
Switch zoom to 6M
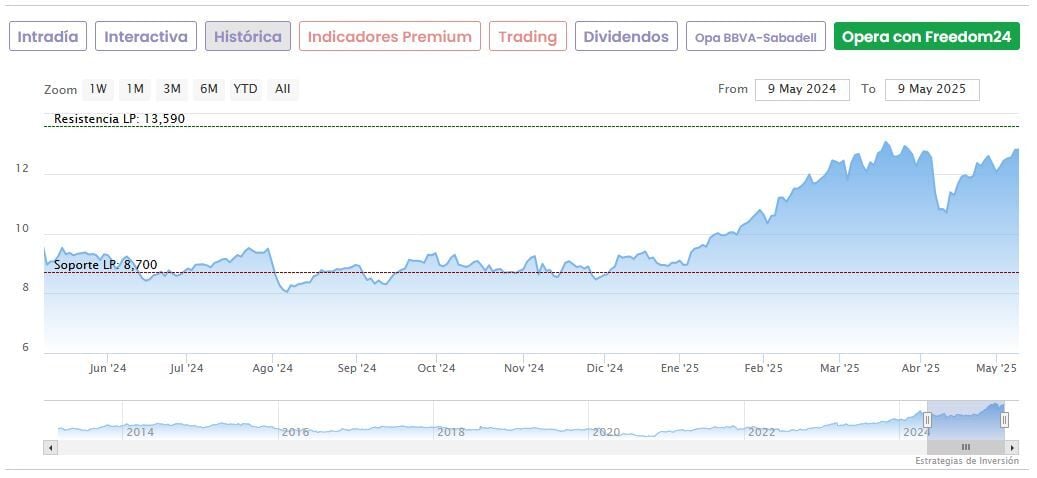click(x=208, y=89)
